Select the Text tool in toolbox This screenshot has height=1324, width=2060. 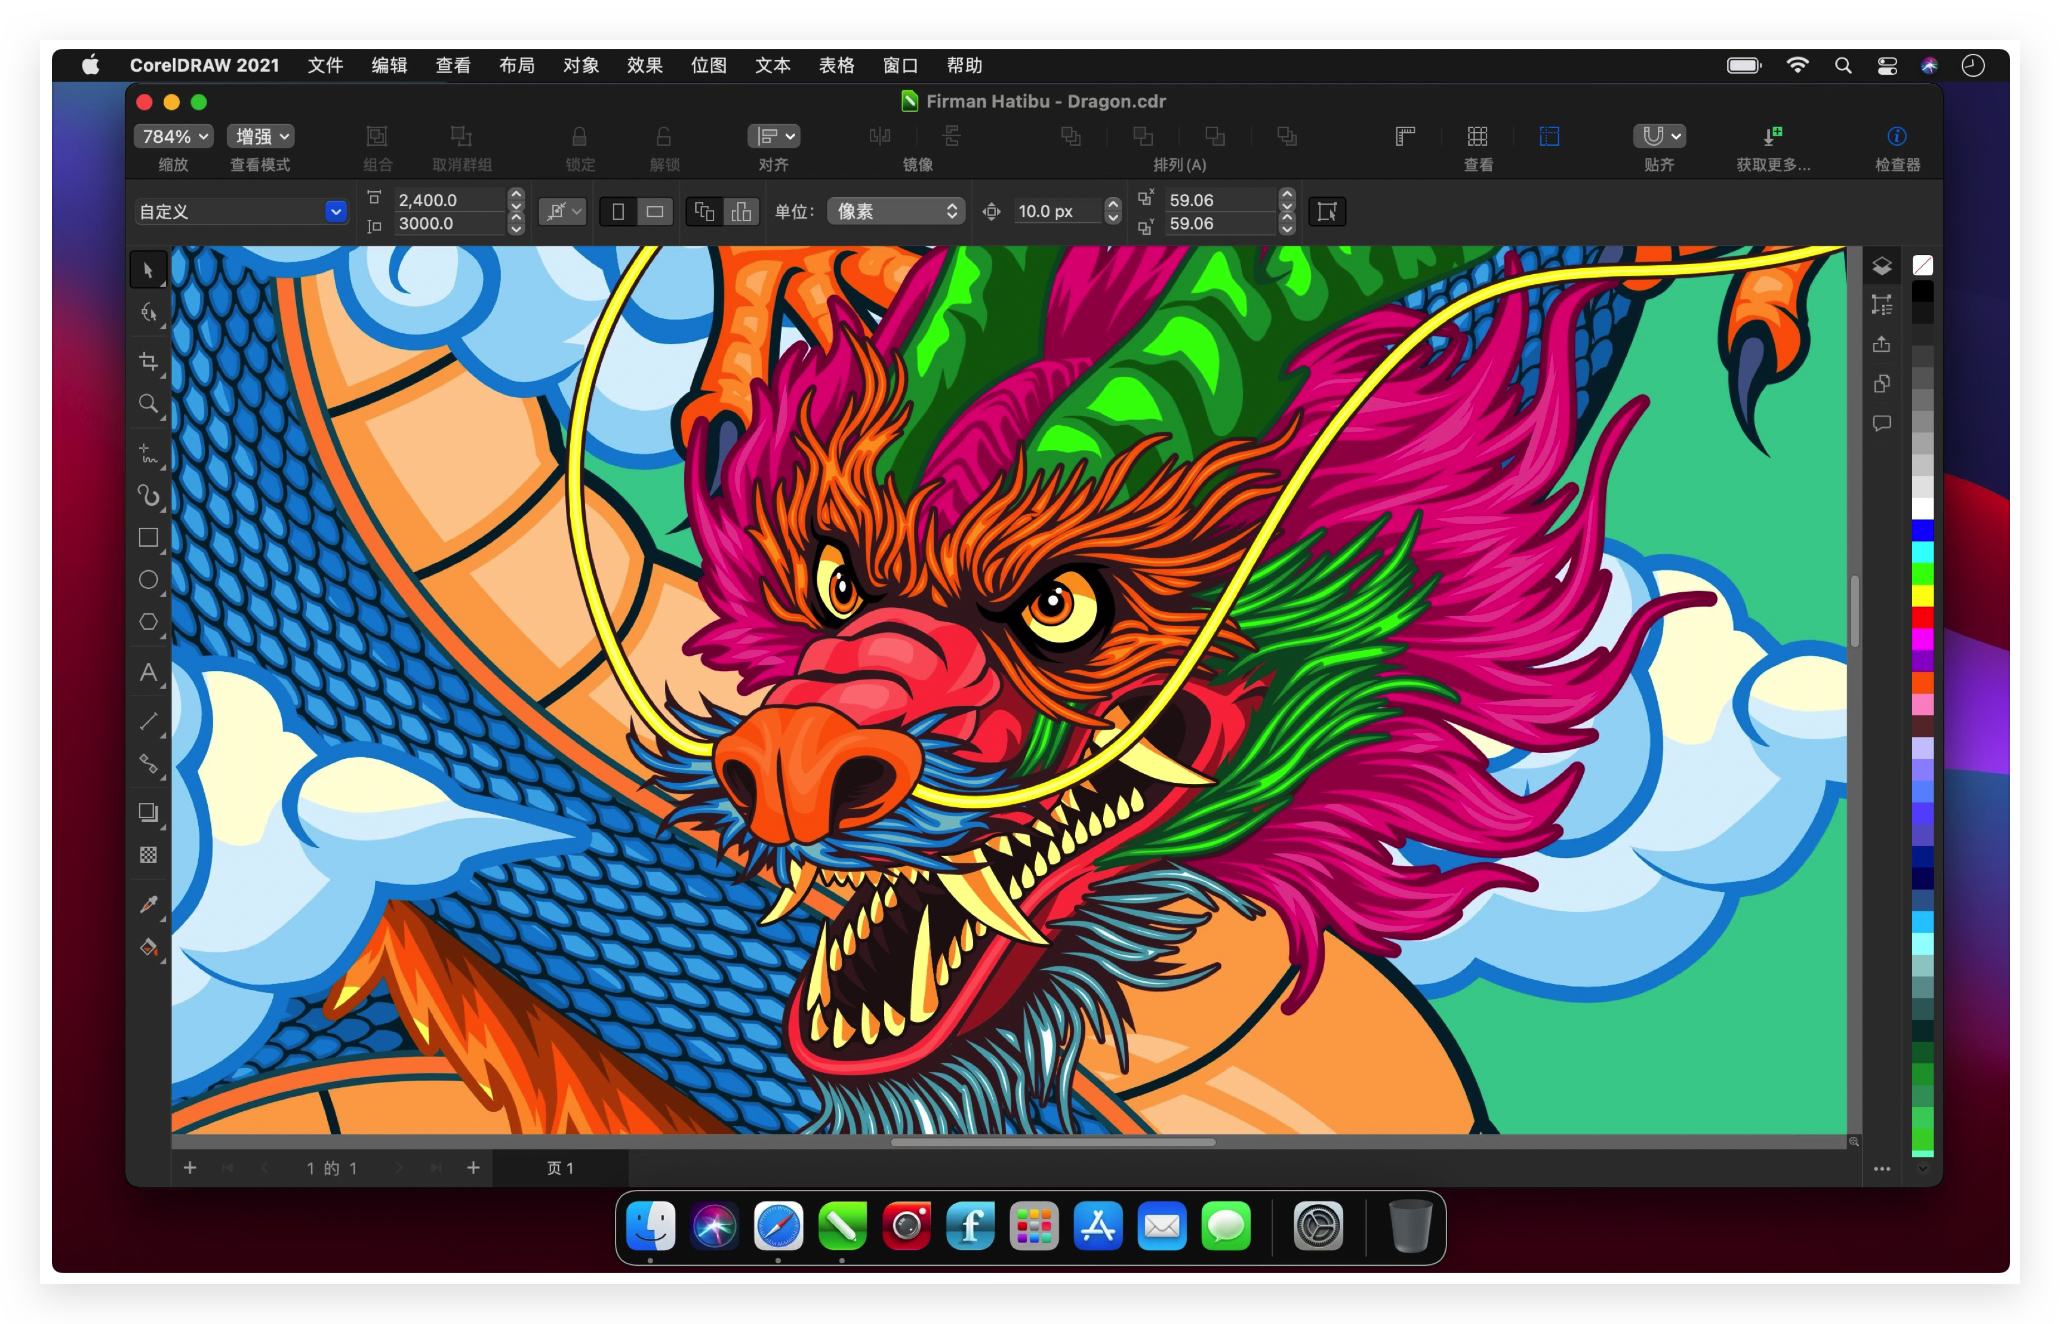tap(148, 673)
